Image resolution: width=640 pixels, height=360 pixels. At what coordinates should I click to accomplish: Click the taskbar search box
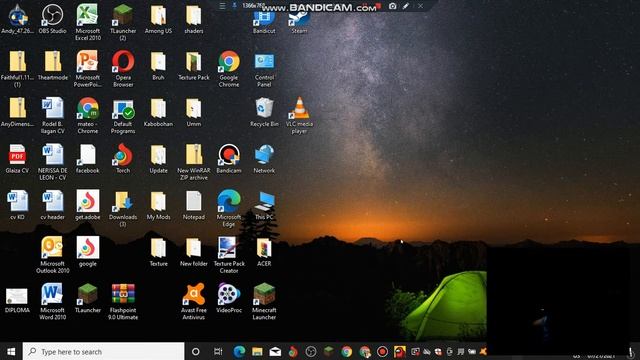pos(104,351)
